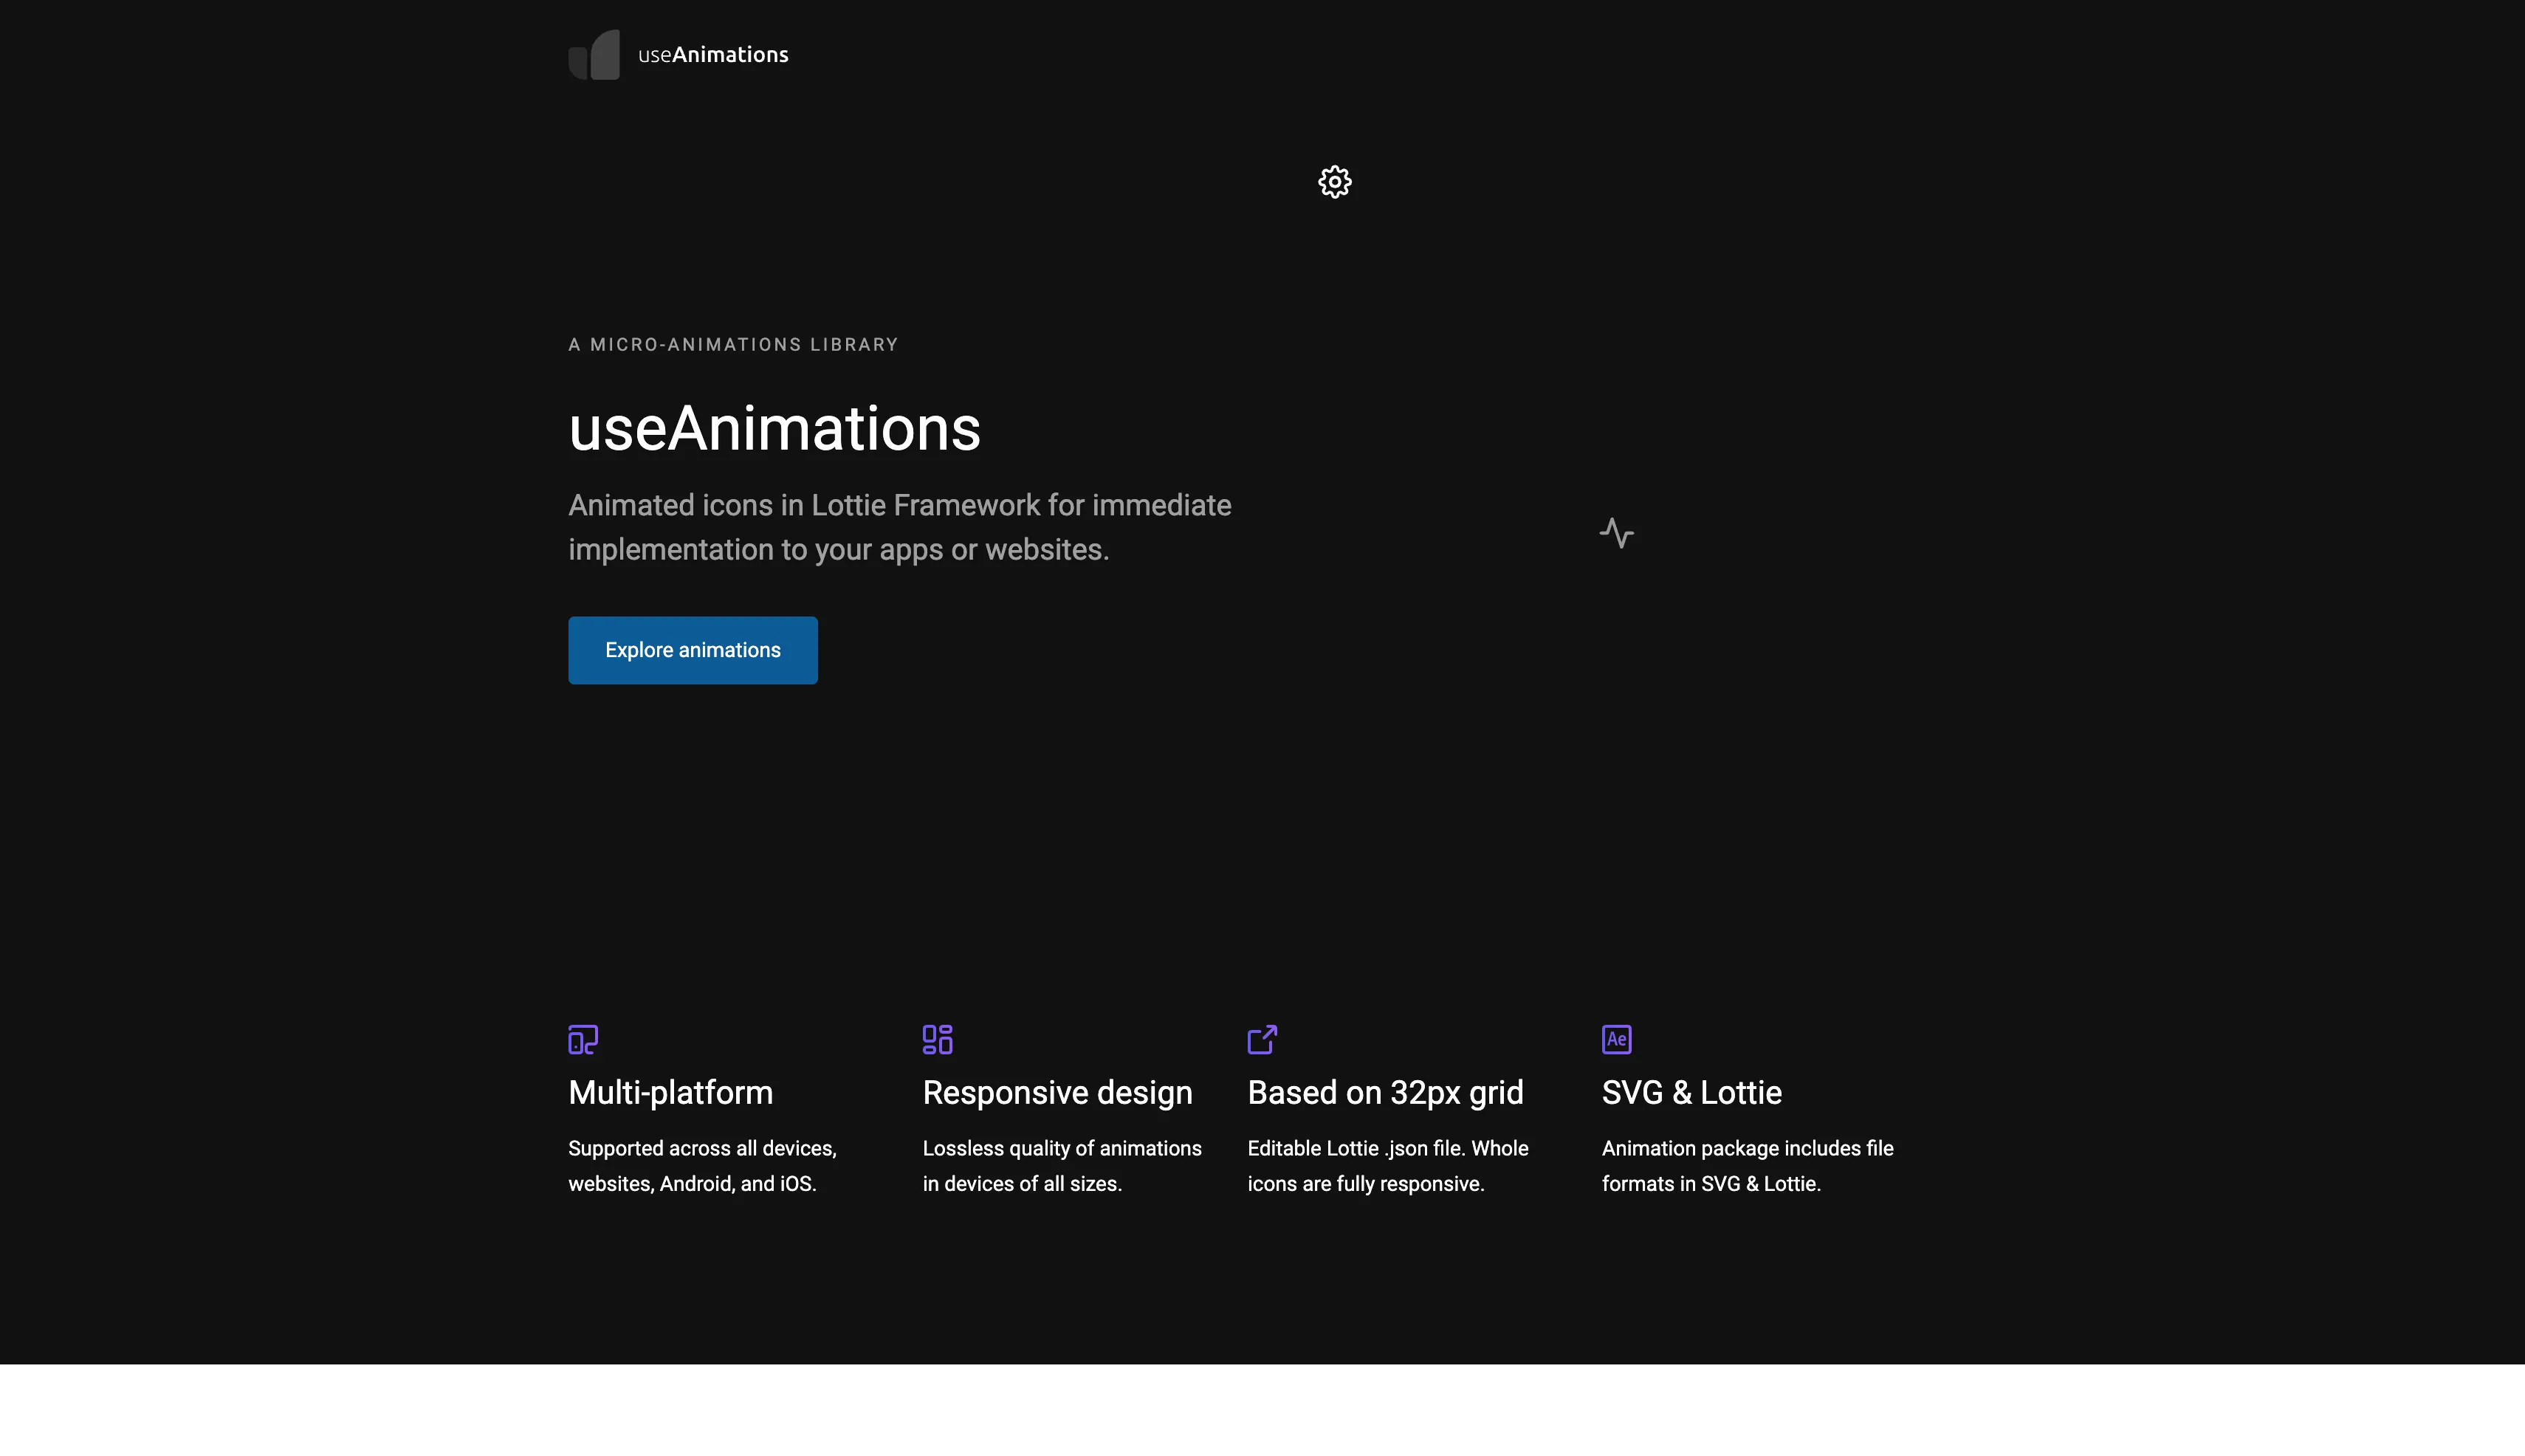Click the Editable Lottie .json file description
The image size is (2525, 1456).
(x=1387, y=1166)
